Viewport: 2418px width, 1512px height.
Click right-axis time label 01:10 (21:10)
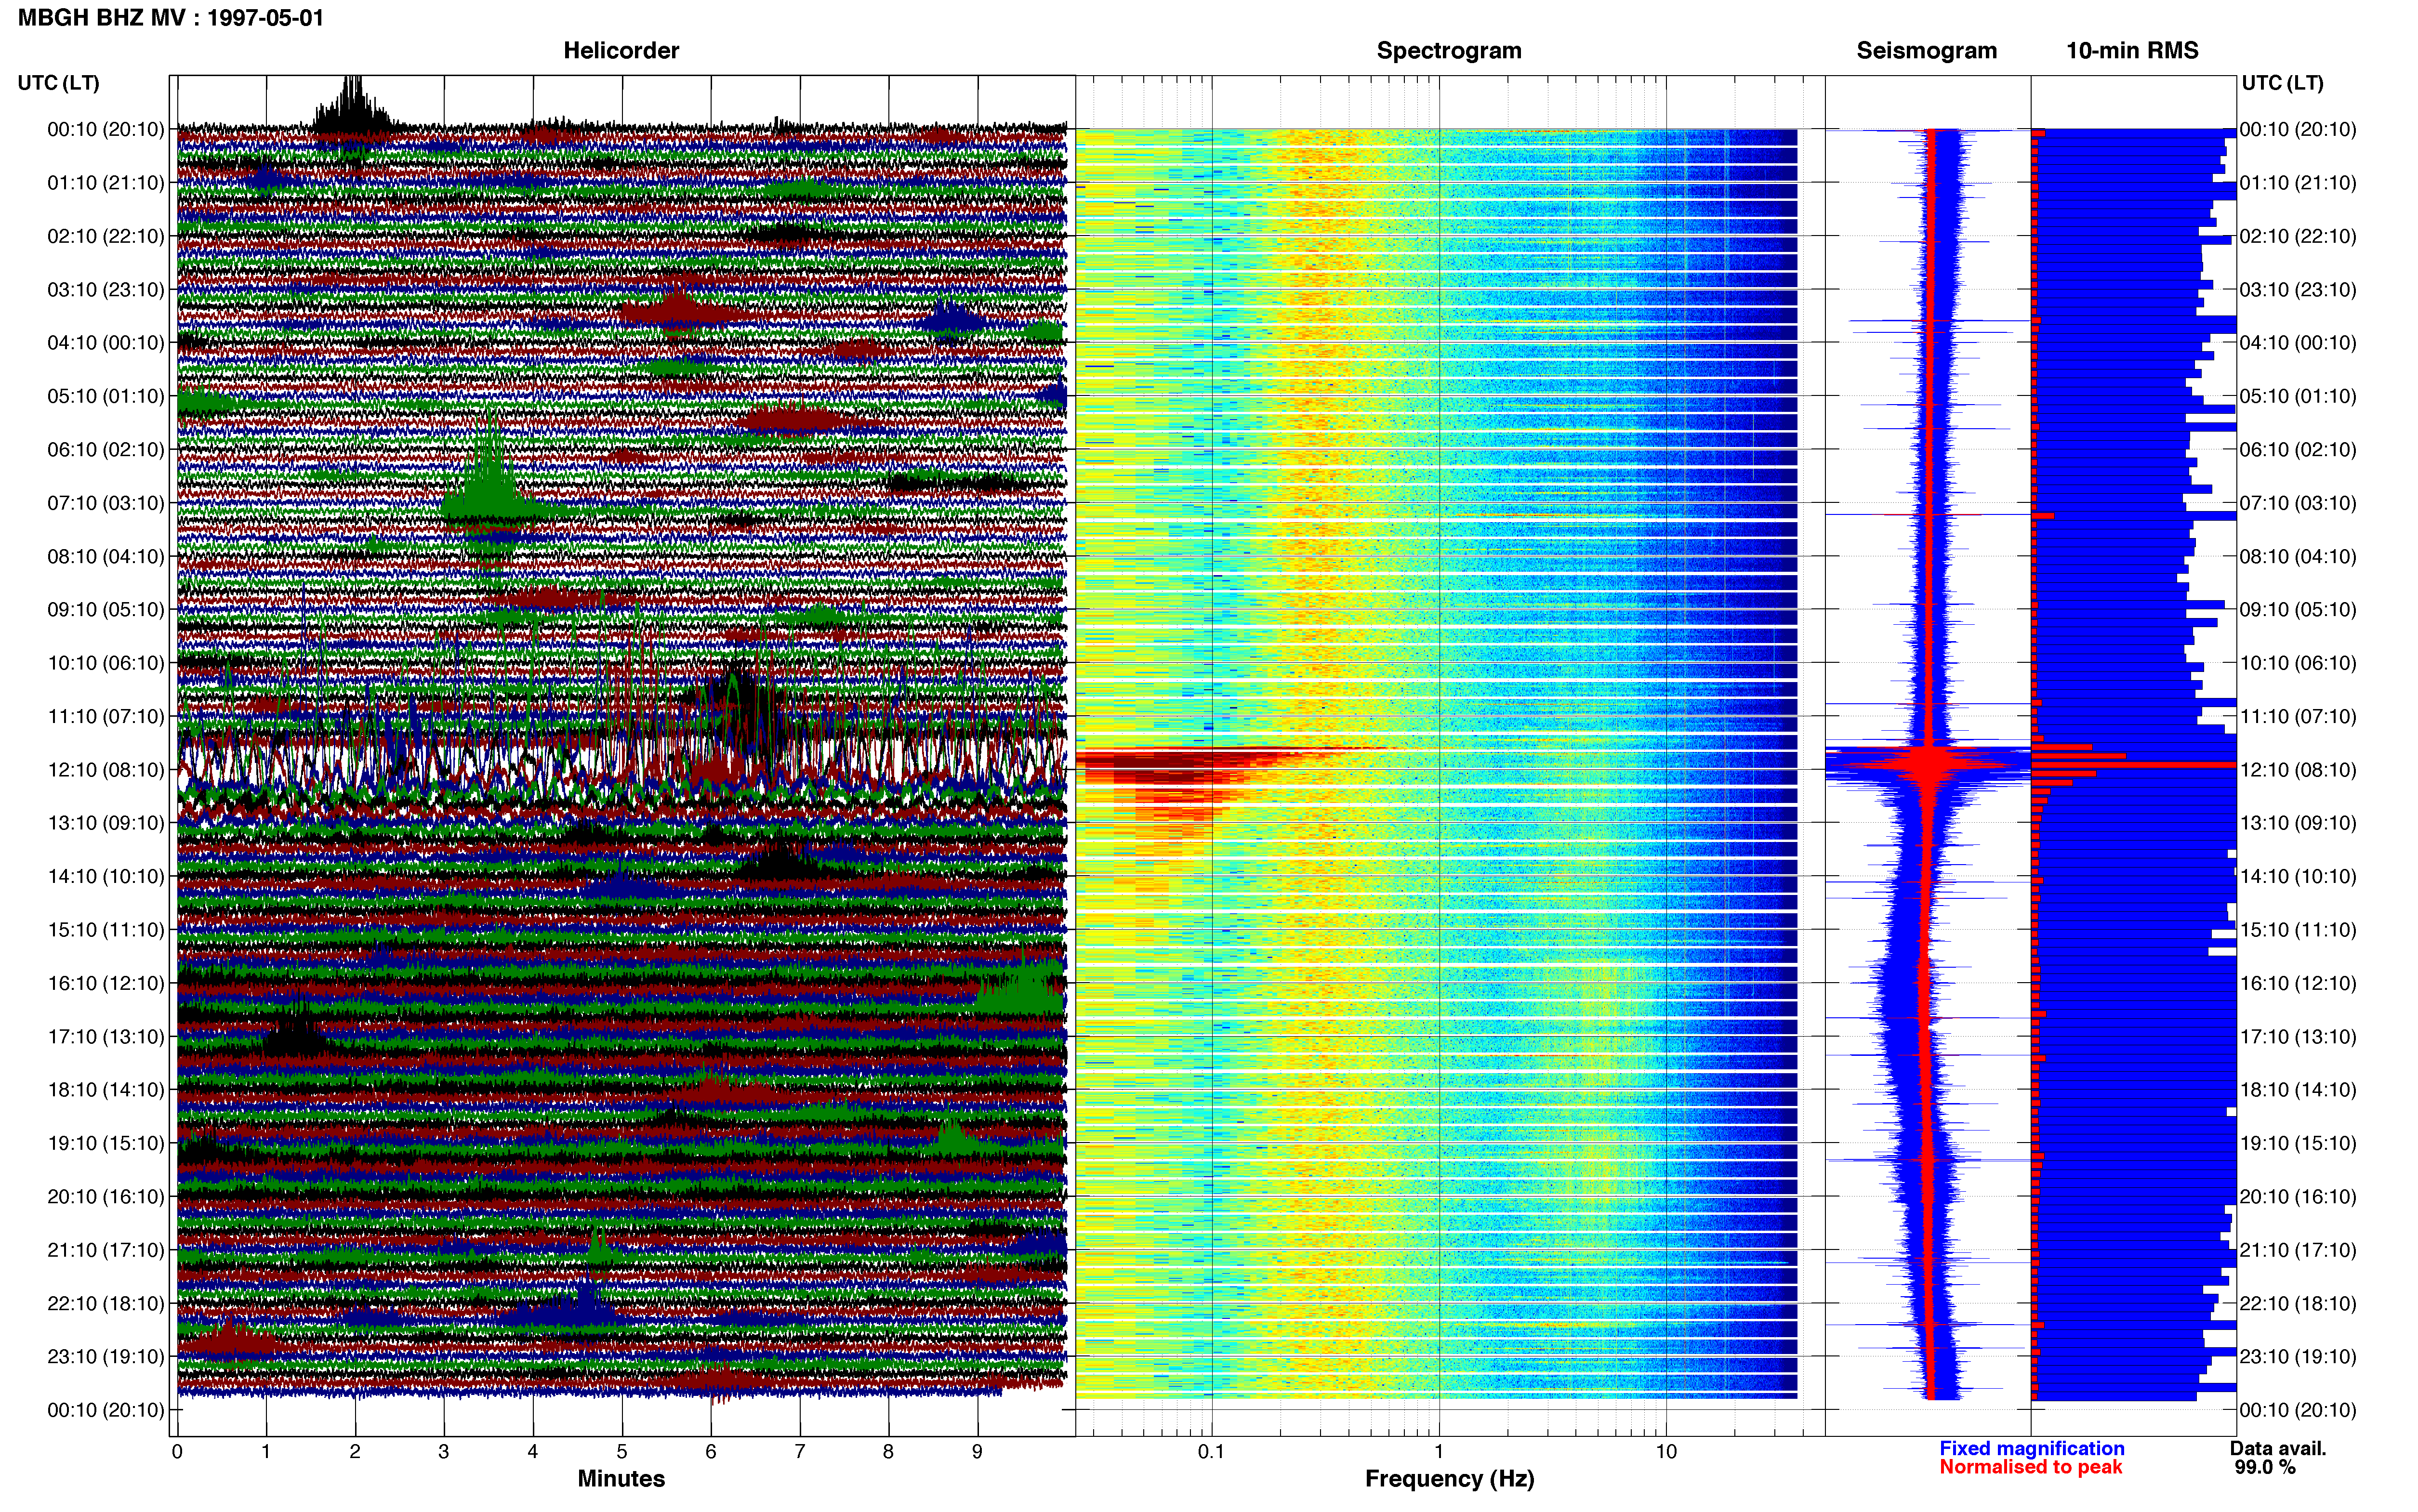(x=2298, y=183)
